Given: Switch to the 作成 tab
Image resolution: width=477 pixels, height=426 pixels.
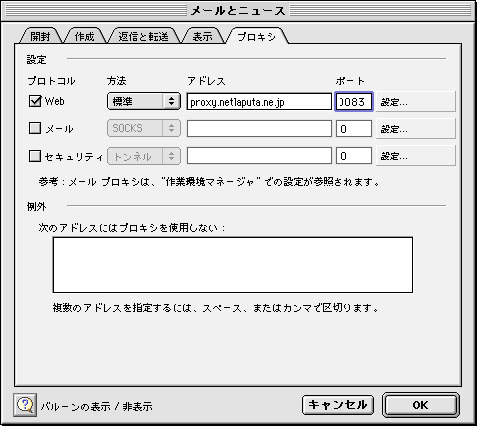Looking at the screenshot, I should tap(84, 36).
